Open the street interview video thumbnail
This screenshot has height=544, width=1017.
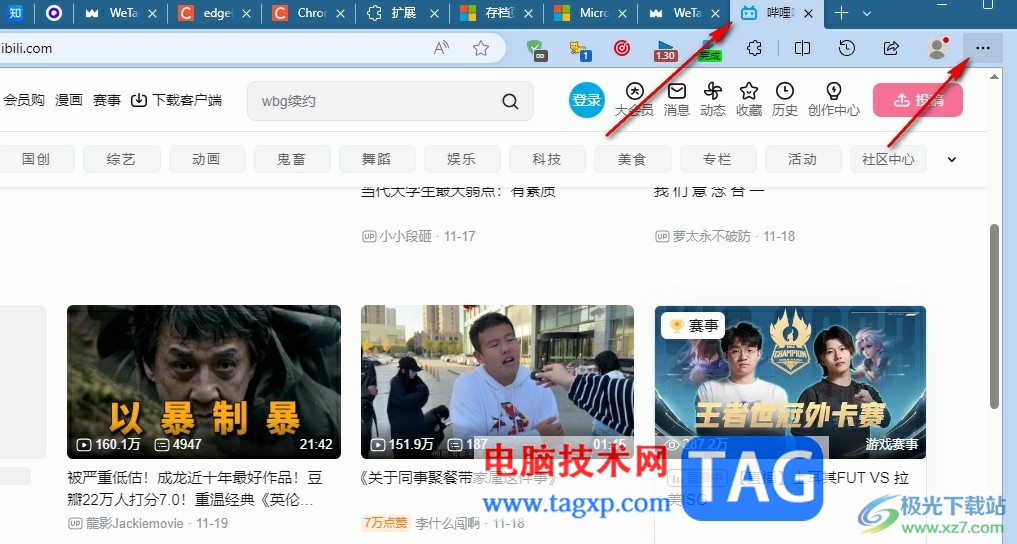pos(497,382)
